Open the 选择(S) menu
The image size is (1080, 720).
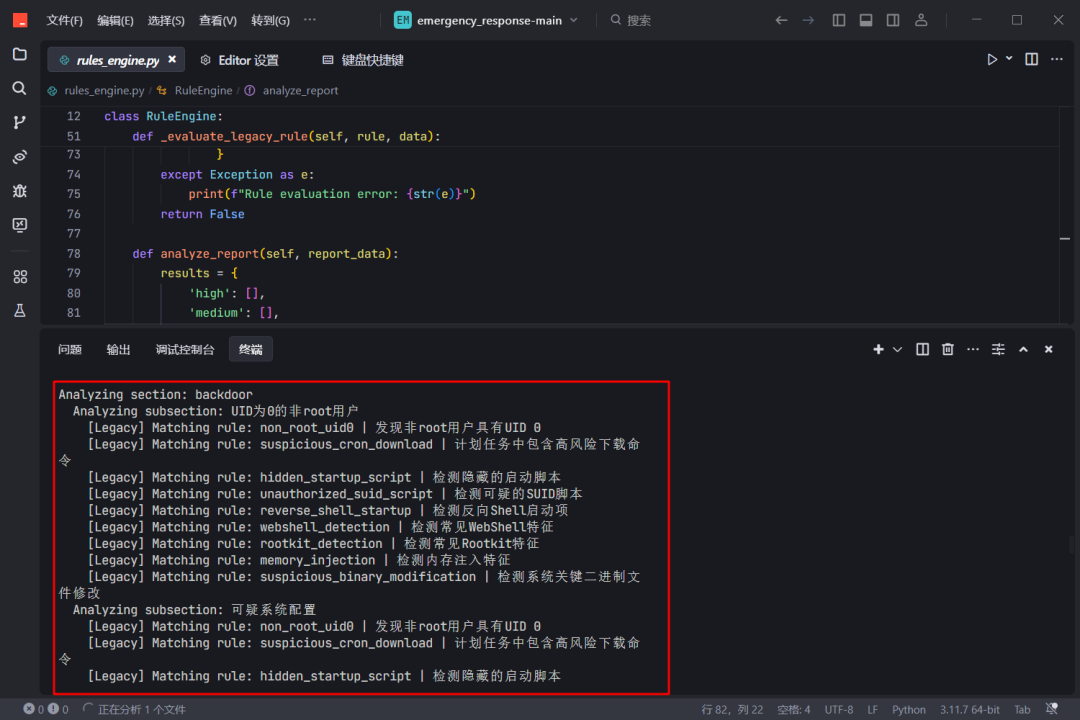click(x=166, y=21)
